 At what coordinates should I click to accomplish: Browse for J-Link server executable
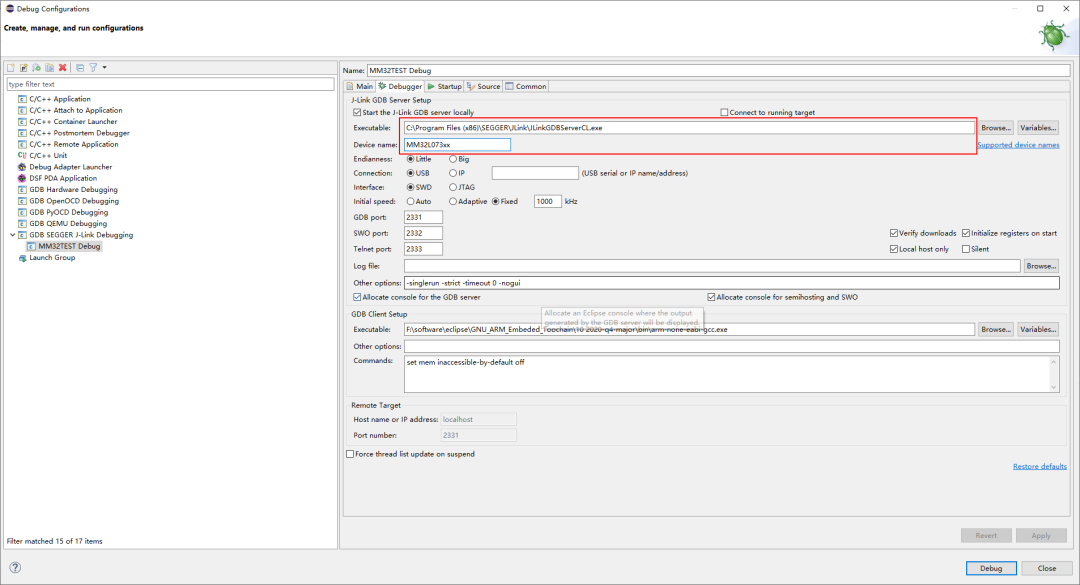click(996, 128)
